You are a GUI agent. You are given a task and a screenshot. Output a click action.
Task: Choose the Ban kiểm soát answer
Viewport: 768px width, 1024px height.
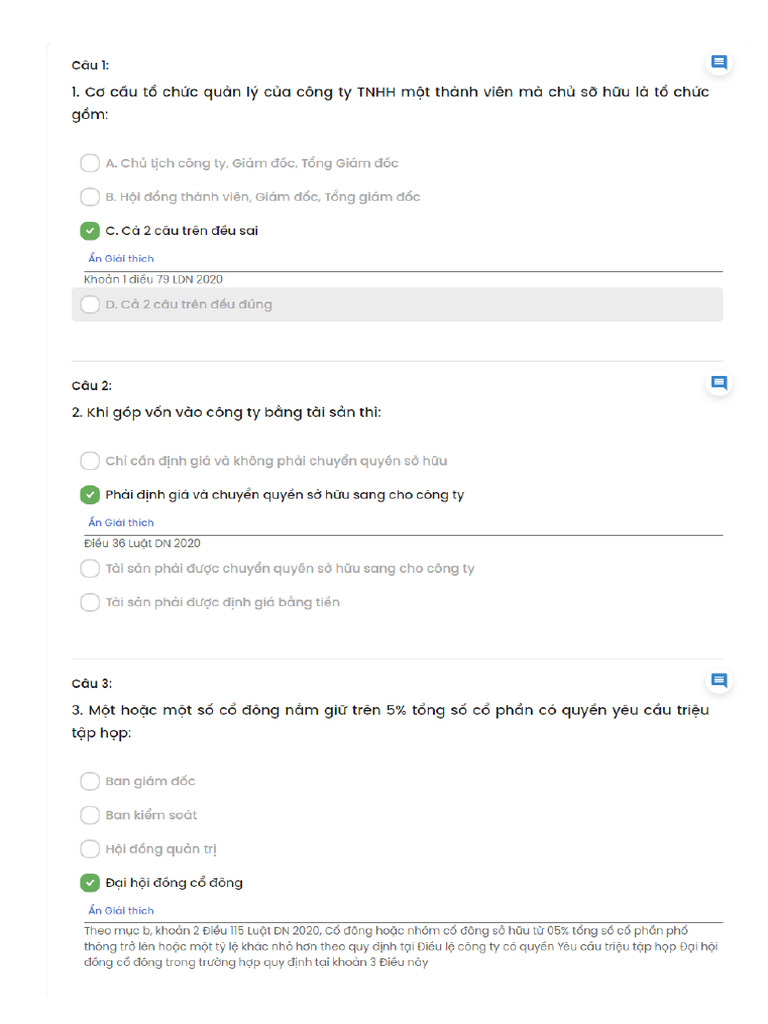(90, 815)
